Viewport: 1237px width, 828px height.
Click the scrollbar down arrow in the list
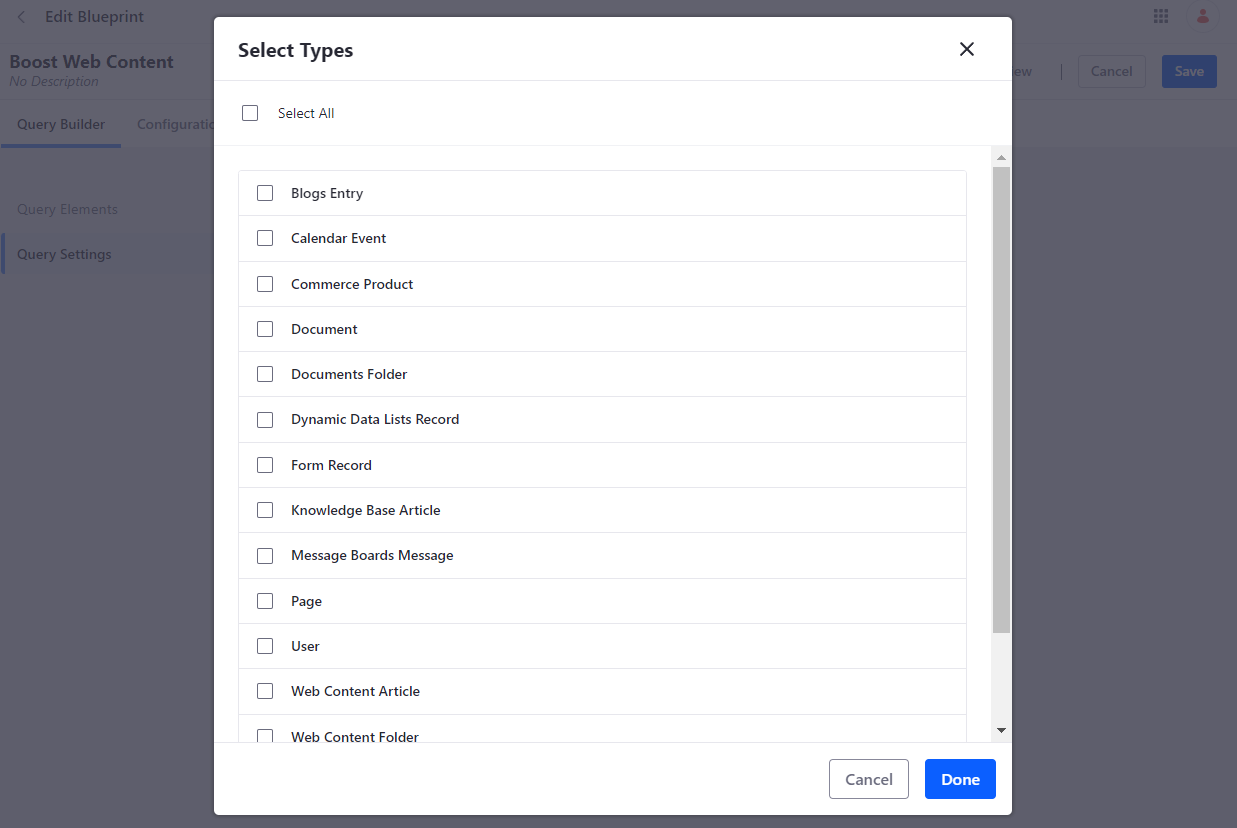click(x=1001, y=731)
